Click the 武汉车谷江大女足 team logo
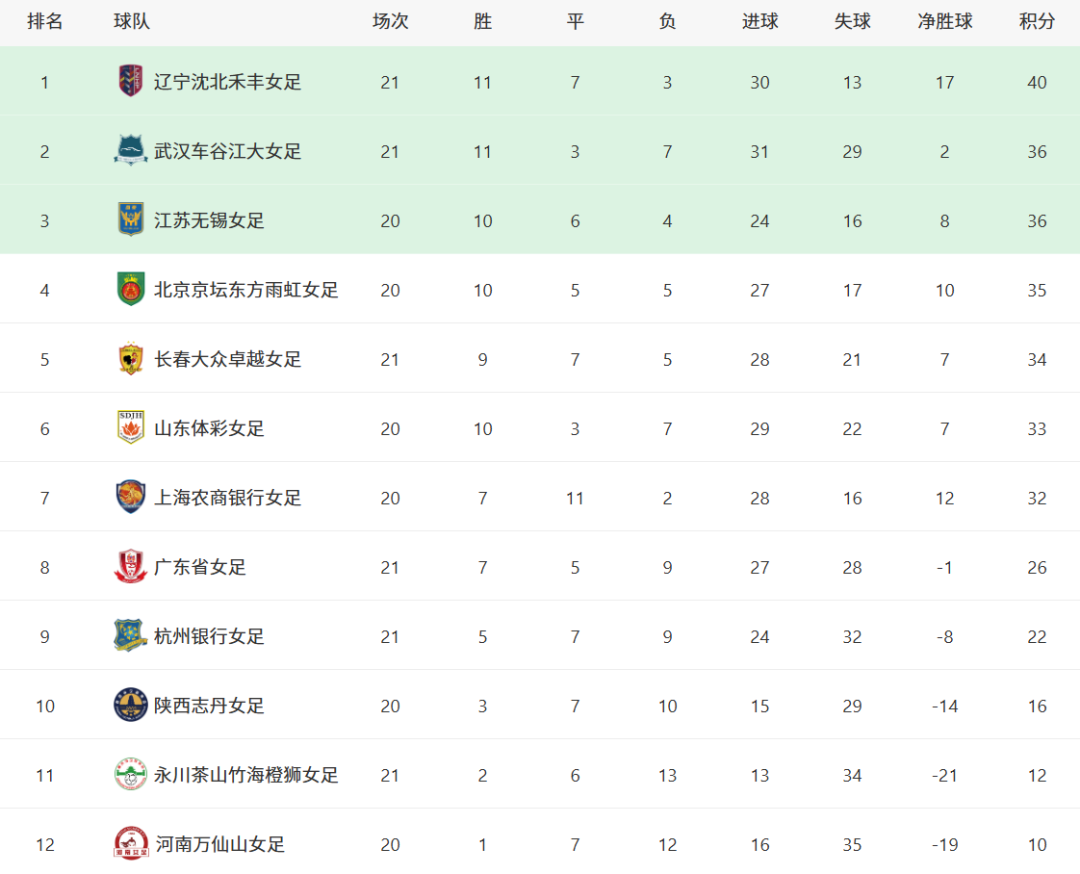 point(130,150)
